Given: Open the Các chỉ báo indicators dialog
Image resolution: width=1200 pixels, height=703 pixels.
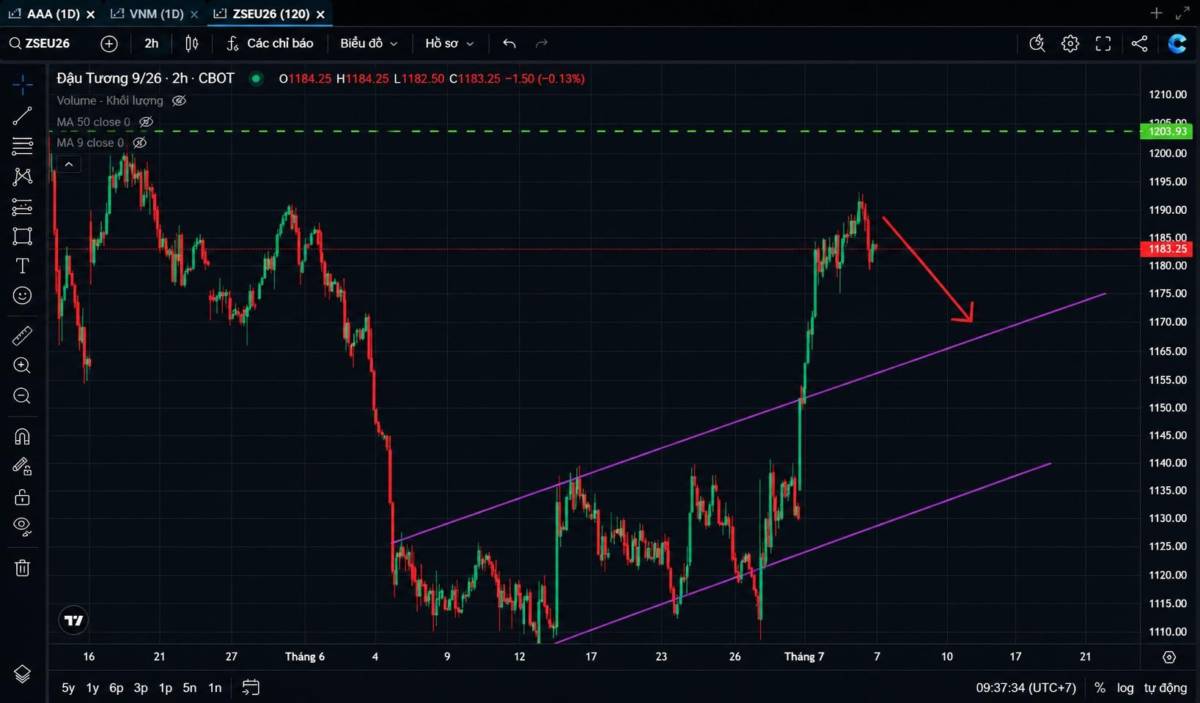Looking at the screenshot, I should pos(270,44).
